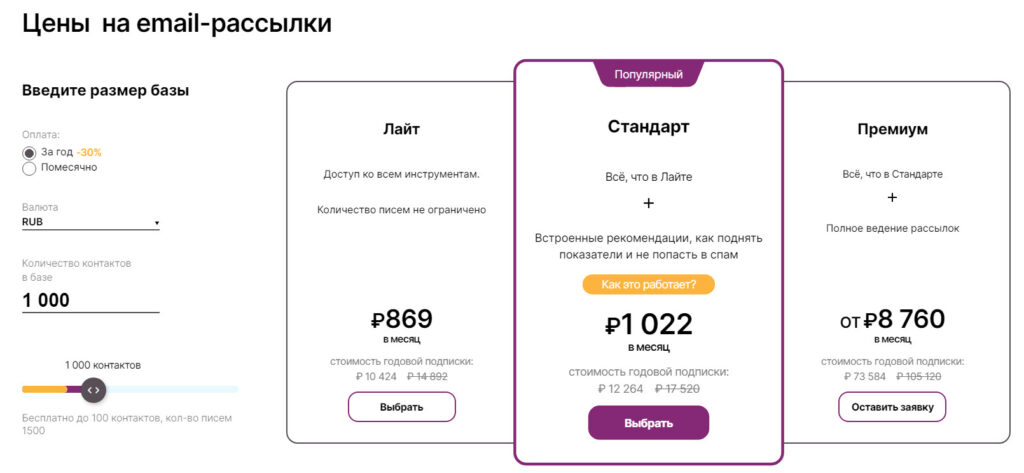
Task: Click the contacts slider handle
Action: point(92,389)
